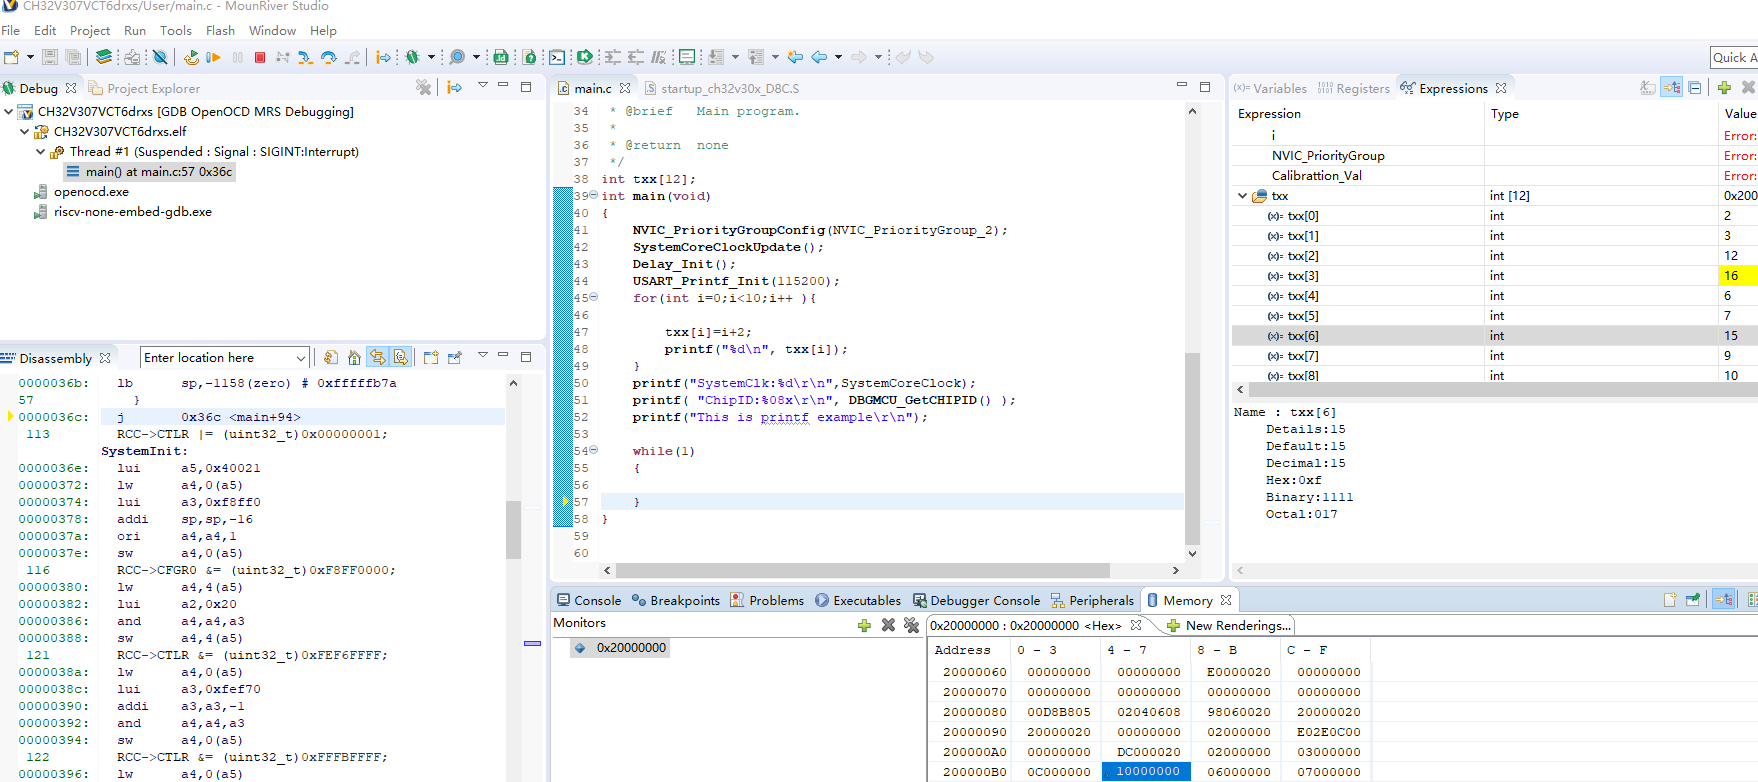
Task: Open the Enter location here dropdown arrow
Action: click(300, 358)
